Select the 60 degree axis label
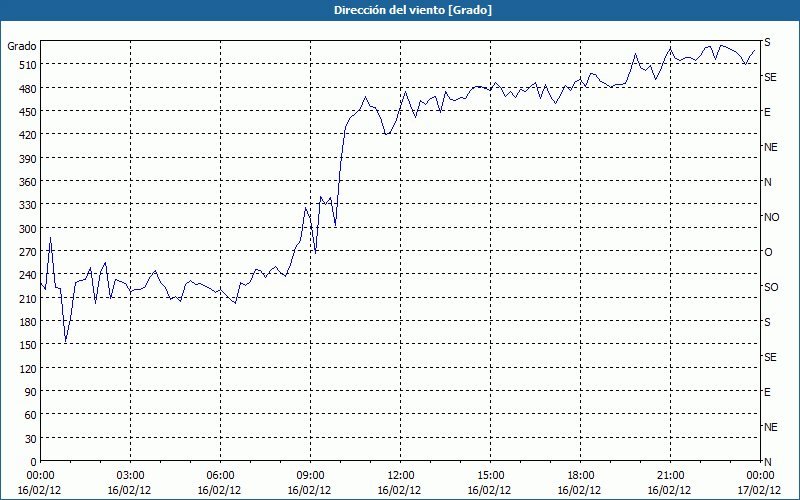 (x=31, y=415)
